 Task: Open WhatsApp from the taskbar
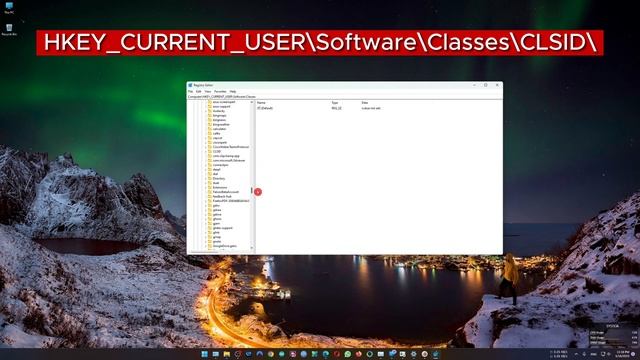pyautogui.click(x=347, y=354)
